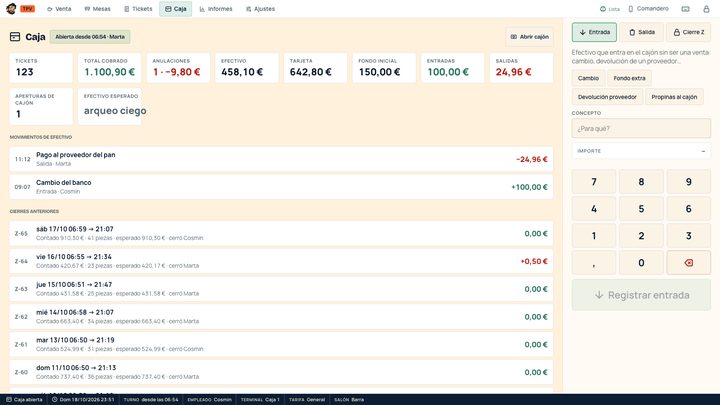
Task: Tap keypad digit 7
Action: click(594, 182)
